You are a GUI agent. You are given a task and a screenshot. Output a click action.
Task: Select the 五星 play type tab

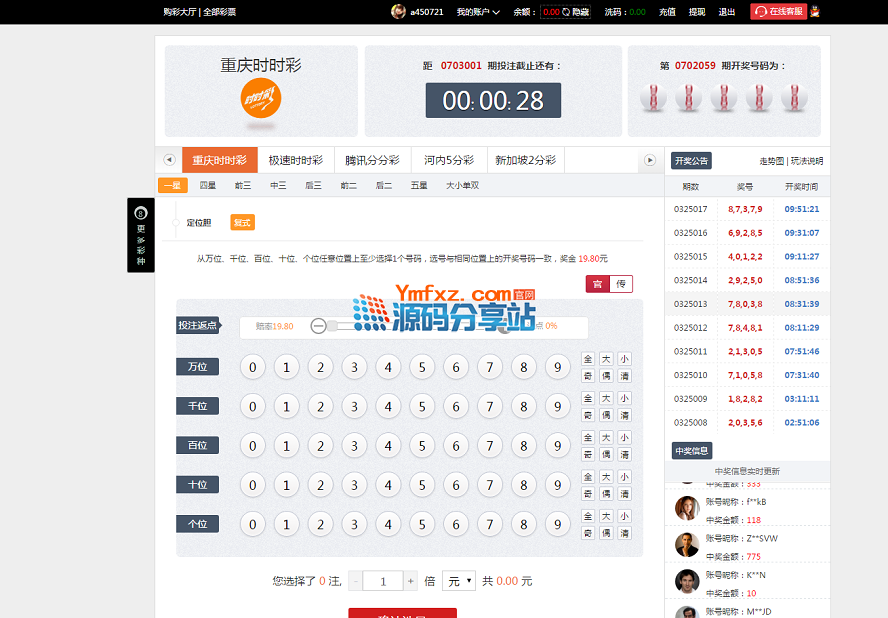418,185
